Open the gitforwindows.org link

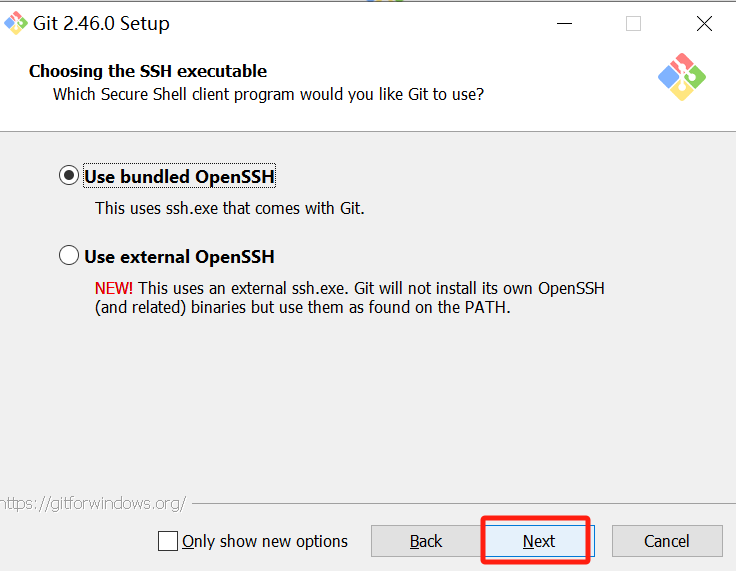coord(92,503)
